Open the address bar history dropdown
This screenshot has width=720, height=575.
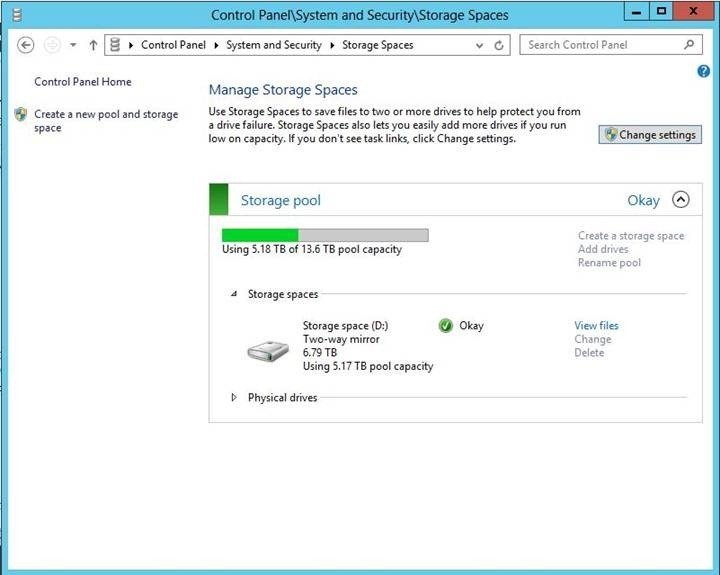point(479,45)
